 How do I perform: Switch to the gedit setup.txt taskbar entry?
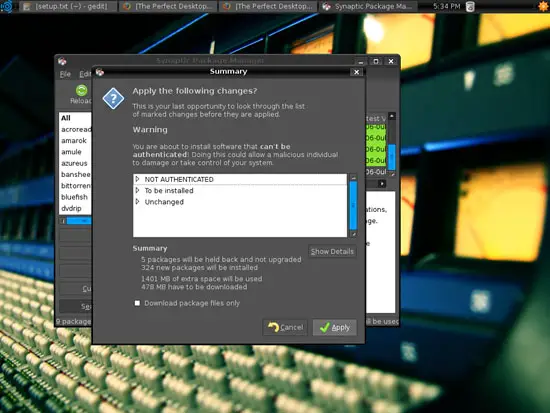[68, 6]
